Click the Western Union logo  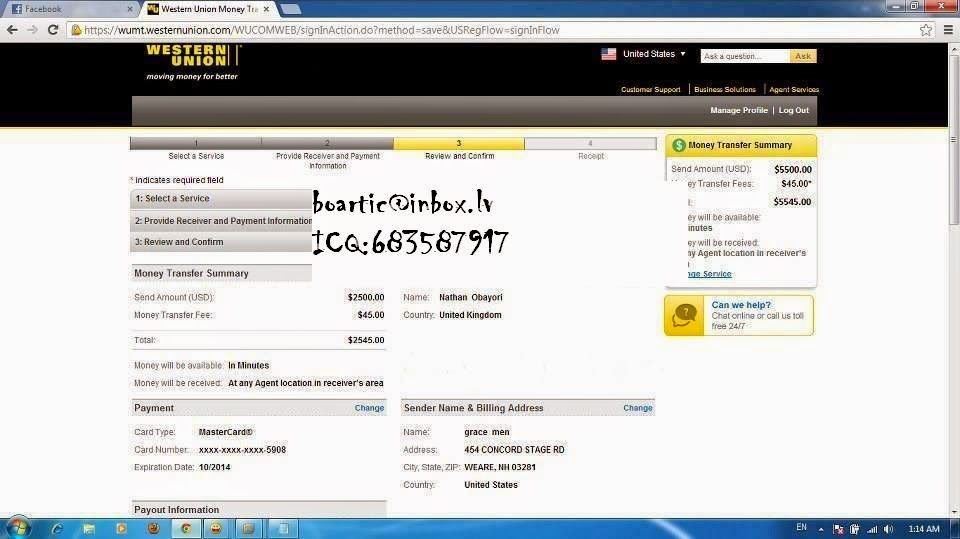[193, 62]
